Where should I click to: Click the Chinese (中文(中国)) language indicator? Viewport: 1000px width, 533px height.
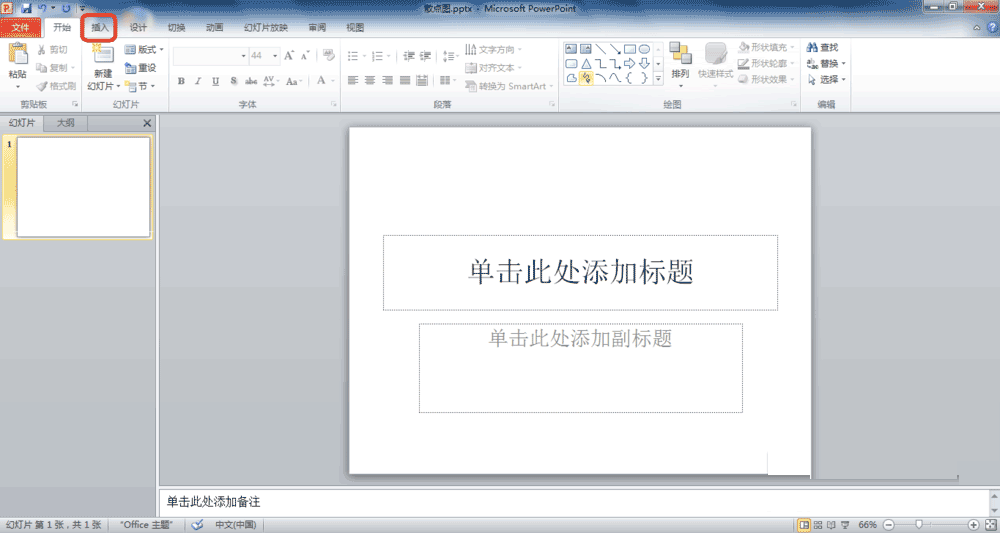pyautogui.click(x=235, y=525)
